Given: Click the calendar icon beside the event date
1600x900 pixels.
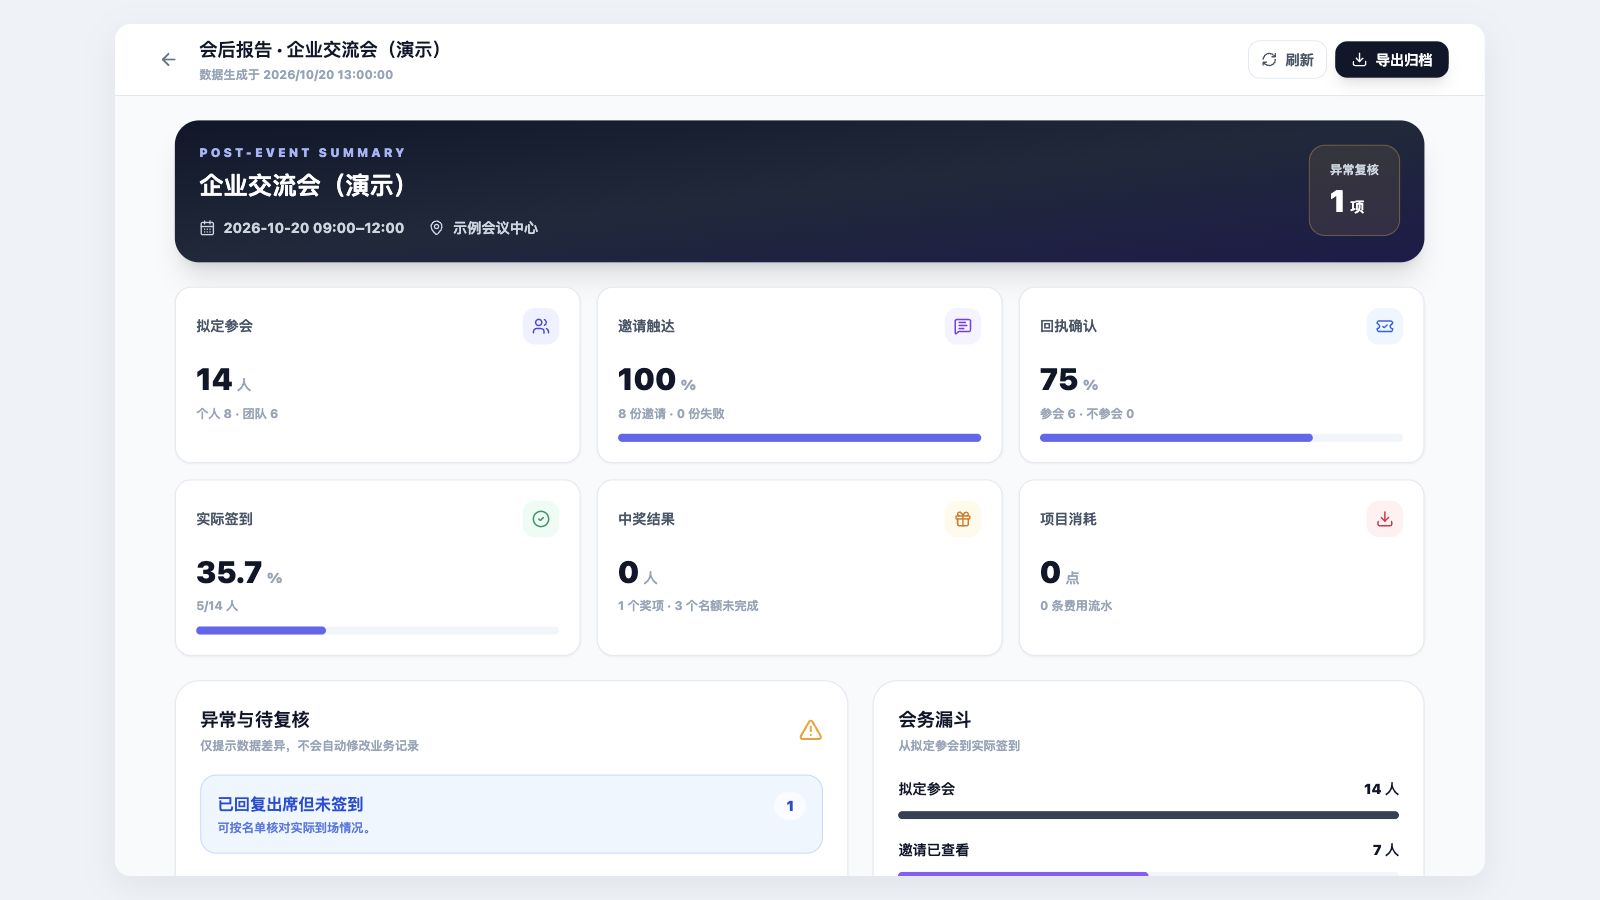Looking at the screenshot, I should (x=207, y=228).
